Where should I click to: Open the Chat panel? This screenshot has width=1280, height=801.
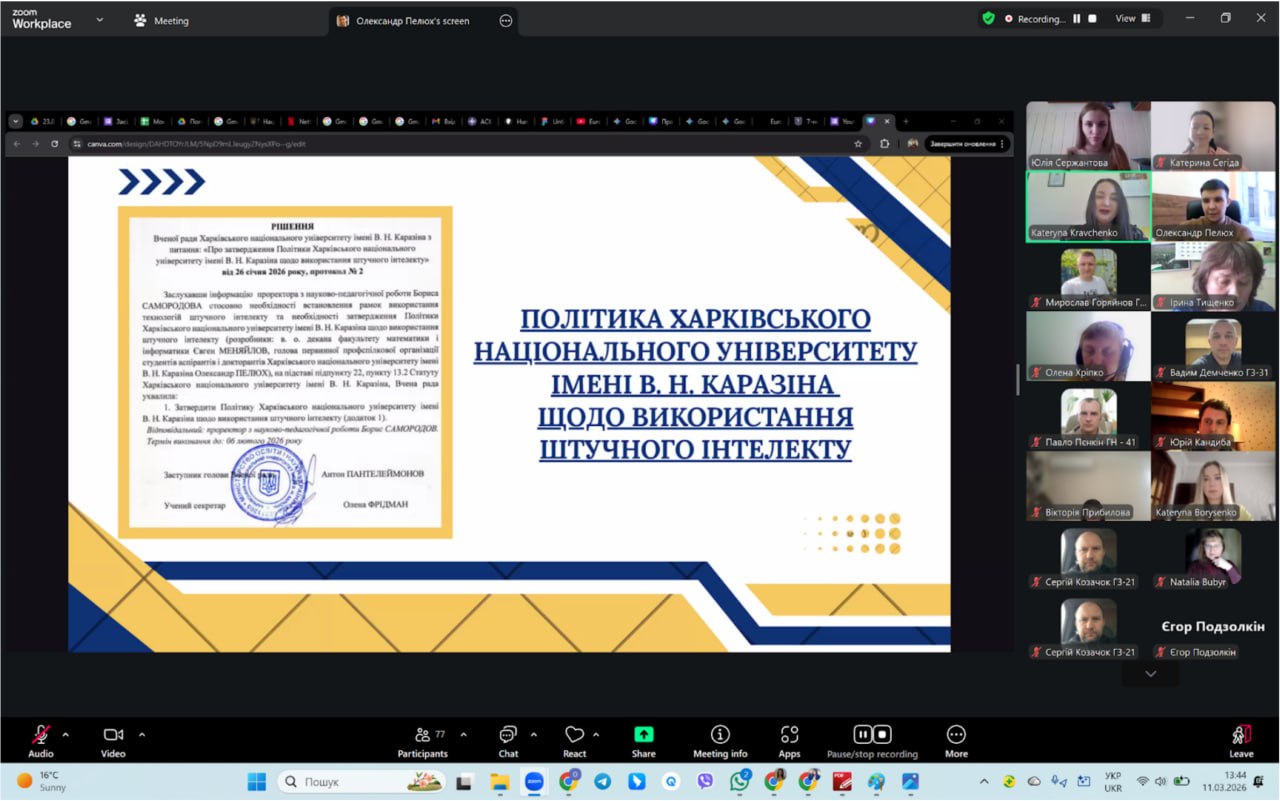pos(508,735)
